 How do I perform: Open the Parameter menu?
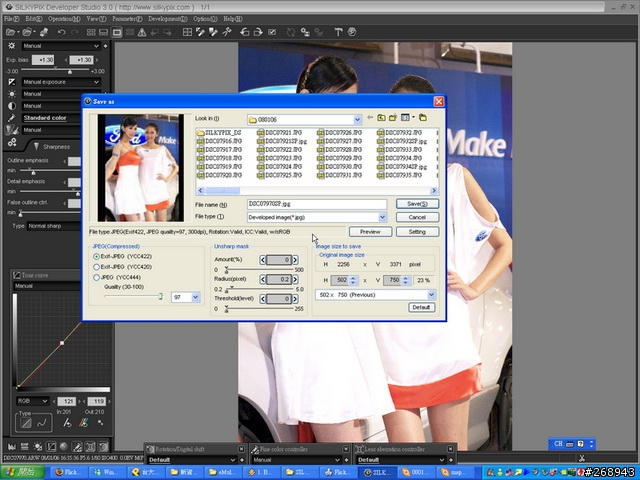tap(127, 19)
